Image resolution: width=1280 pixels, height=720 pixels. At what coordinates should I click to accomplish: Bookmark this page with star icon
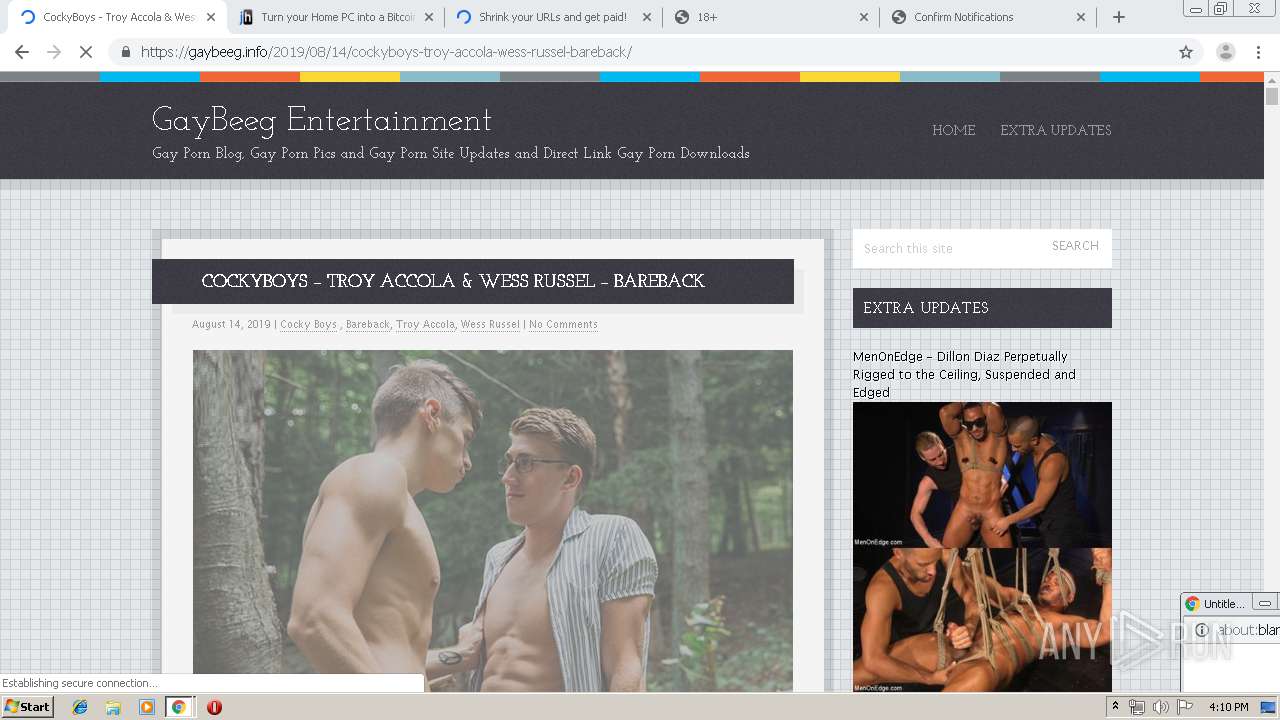tap(1186, 52)
